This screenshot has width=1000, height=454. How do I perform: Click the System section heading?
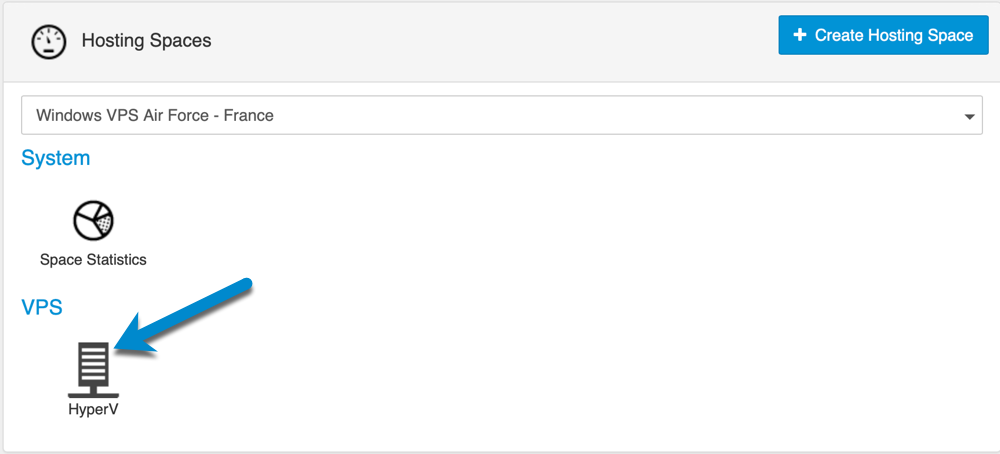55,158
